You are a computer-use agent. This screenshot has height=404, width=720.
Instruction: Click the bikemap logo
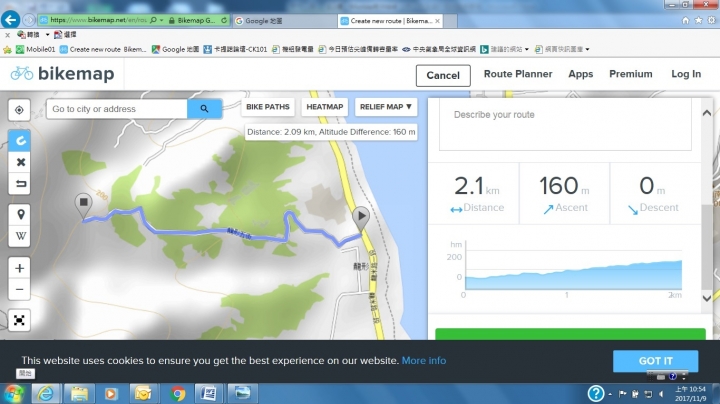(62, 73)
